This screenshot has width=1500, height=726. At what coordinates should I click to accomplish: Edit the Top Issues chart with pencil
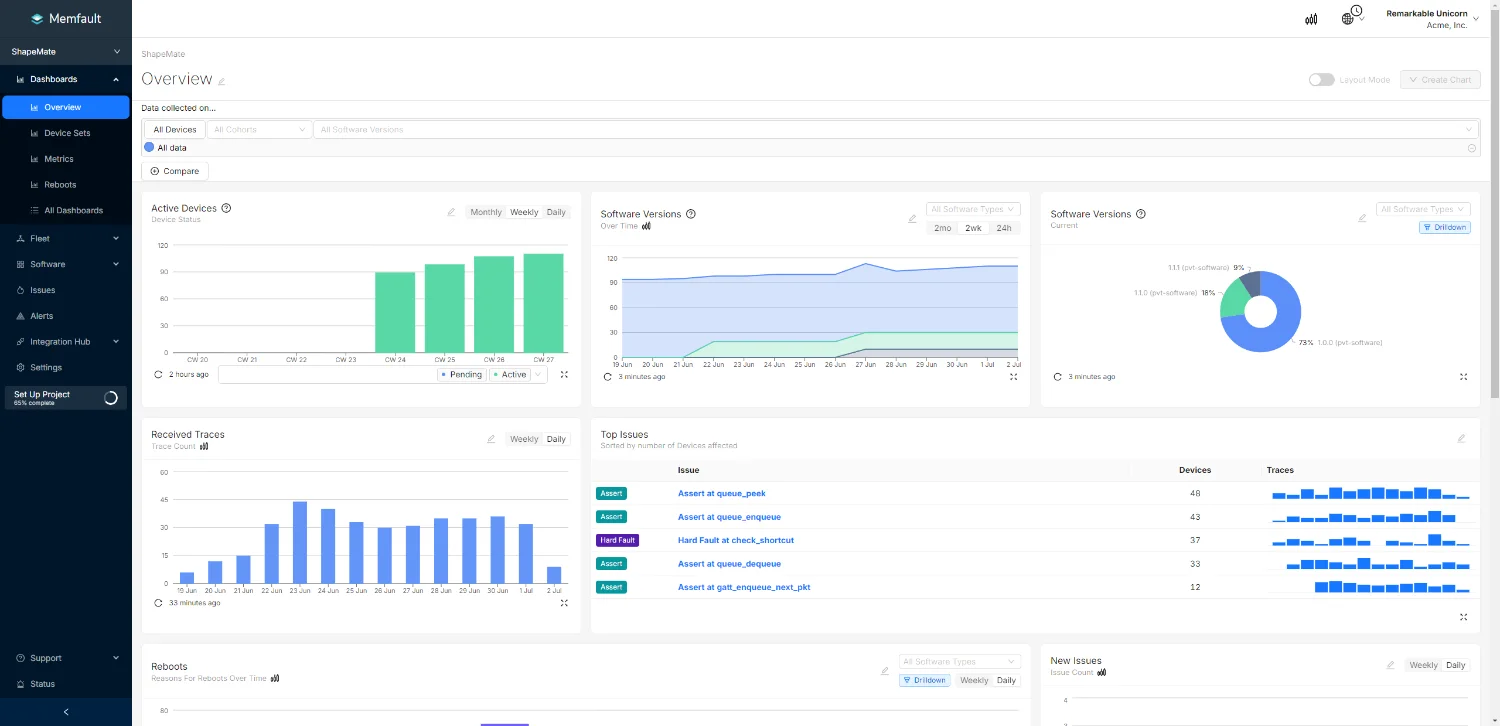(x=1461, y=438)
